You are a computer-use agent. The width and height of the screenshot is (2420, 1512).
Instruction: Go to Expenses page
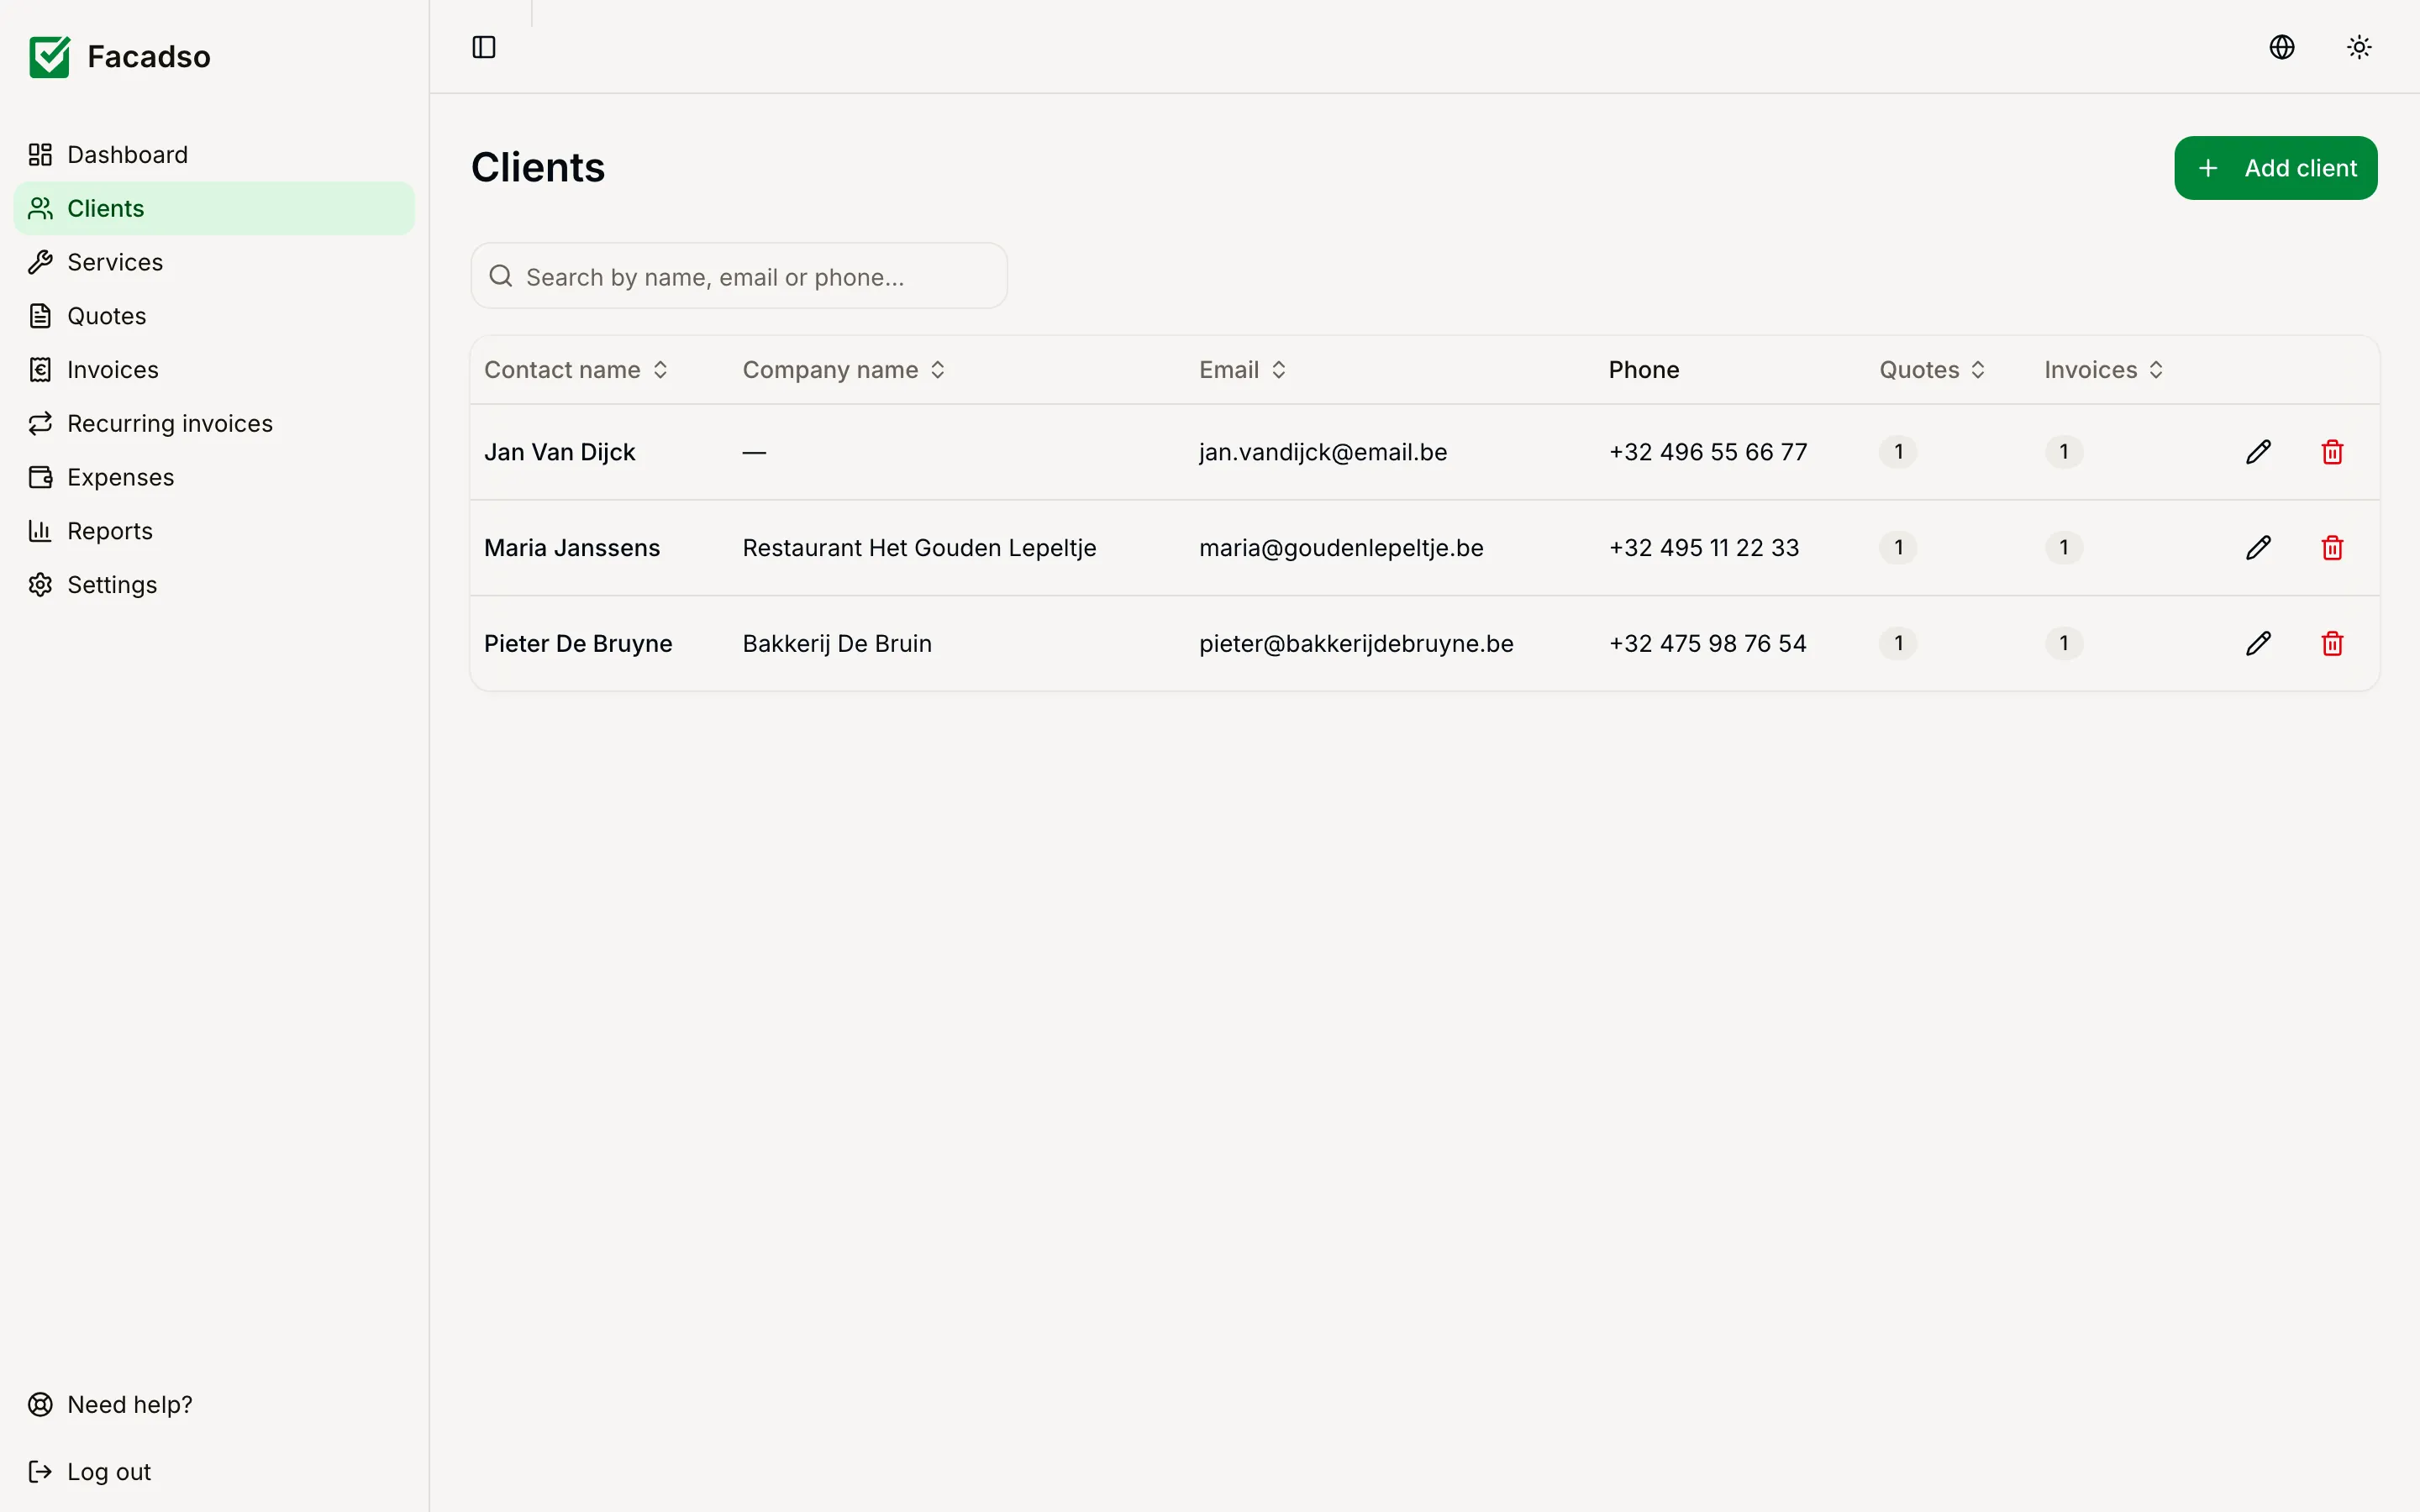[214, 478]
